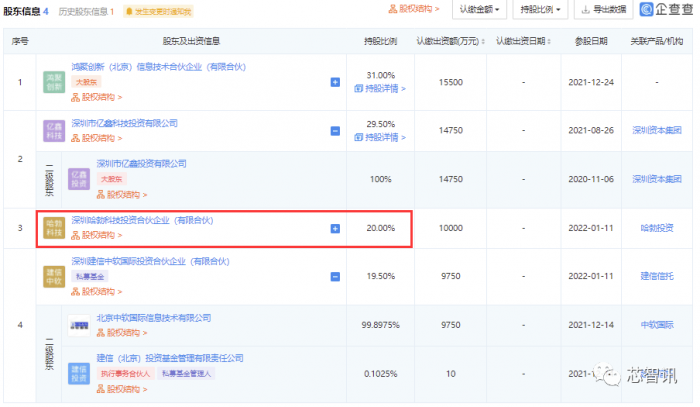Open the 建信中软 logo thumbnail
The height and width of the screenshot is (407, 700).
pos(54,277)
